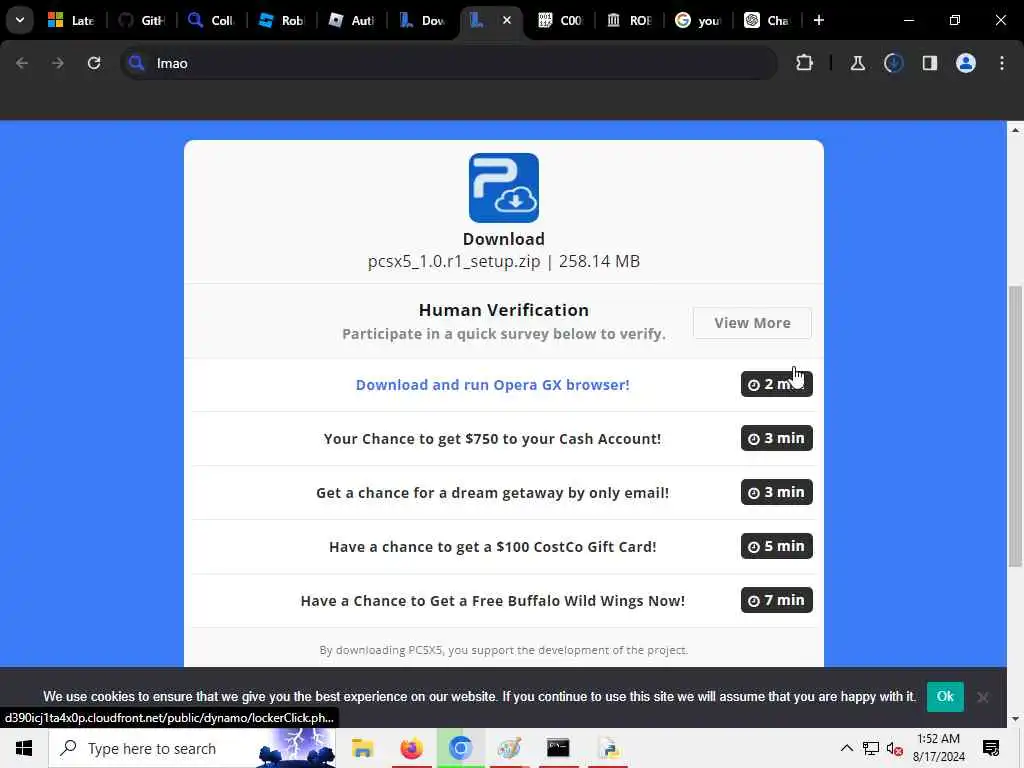Open Chrome Labs flask icon
The image size is (1024, 768).
click(857, 63)
